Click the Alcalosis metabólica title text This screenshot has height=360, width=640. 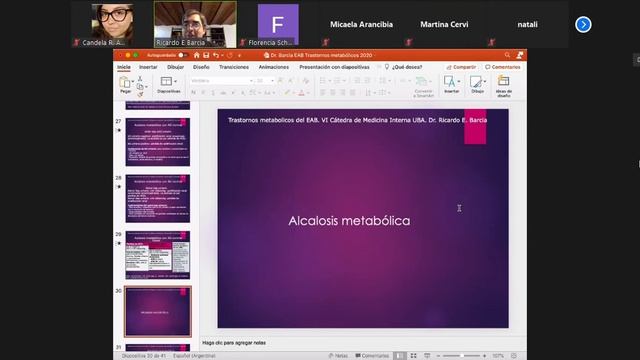pos(349,221)
